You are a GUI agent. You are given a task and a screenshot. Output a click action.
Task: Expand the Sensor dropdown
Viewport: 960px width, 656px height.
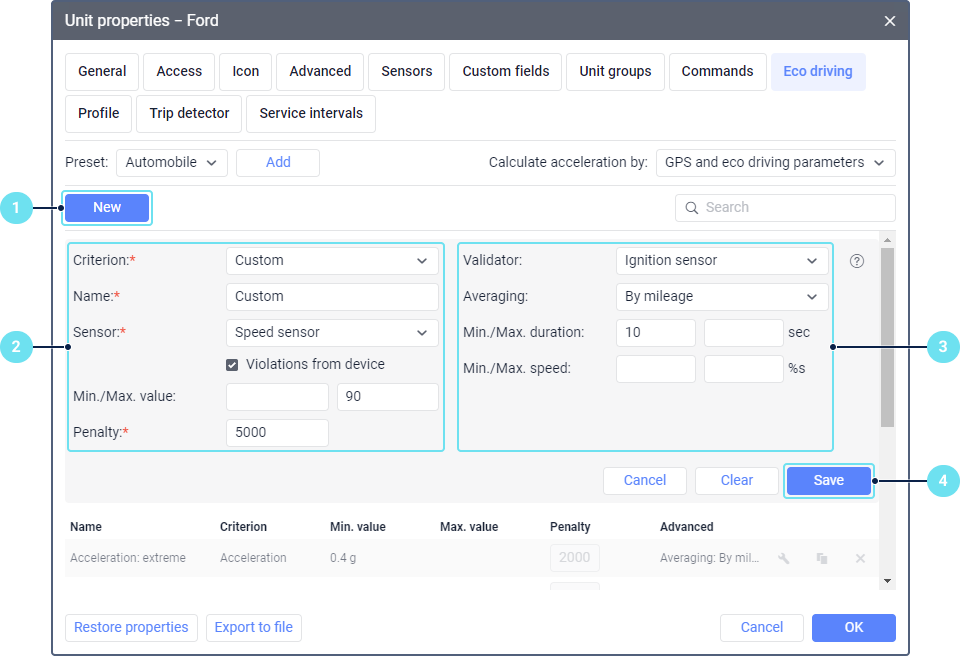point(332,333)
